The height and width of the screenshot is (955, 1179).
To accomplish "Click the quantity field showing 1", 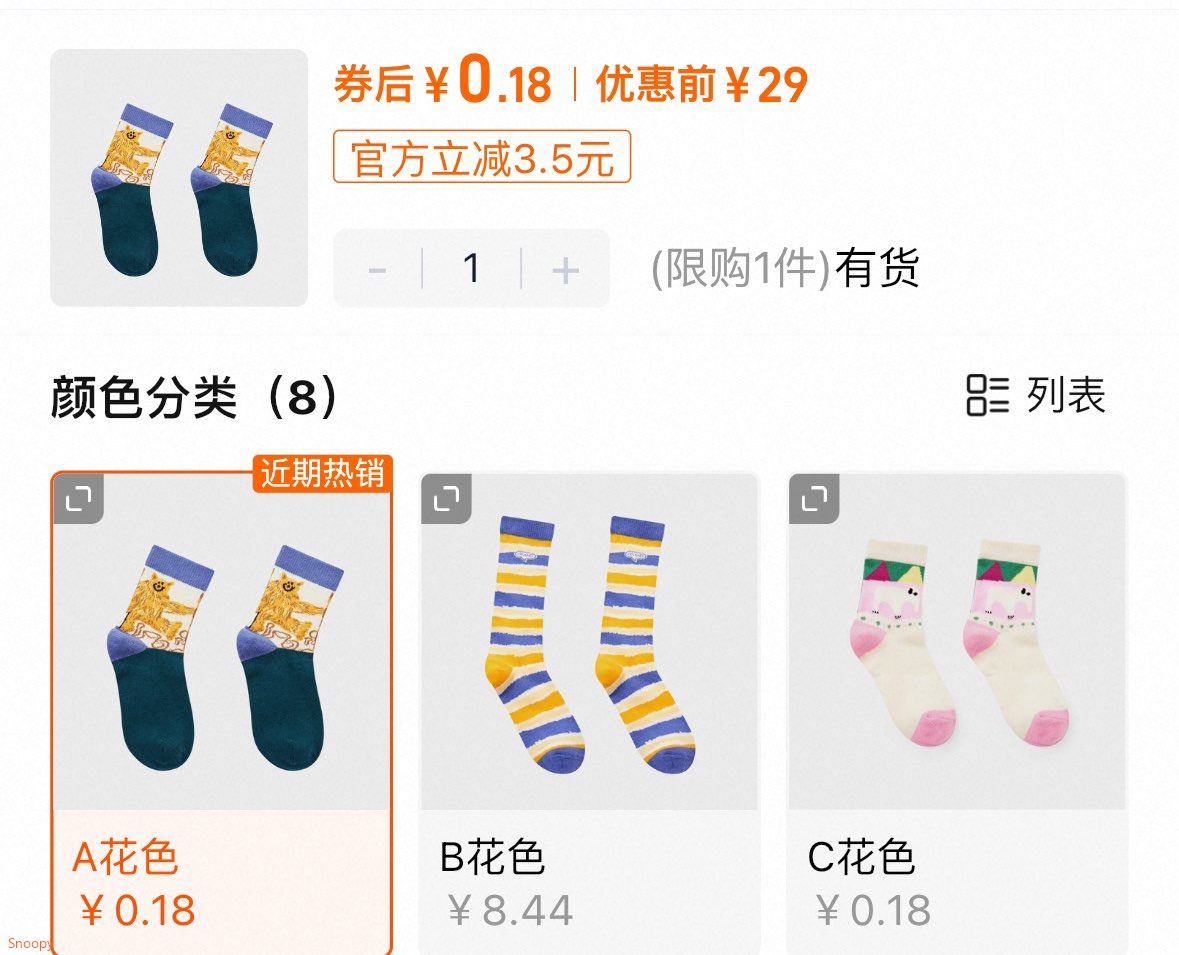I will 471,268.
